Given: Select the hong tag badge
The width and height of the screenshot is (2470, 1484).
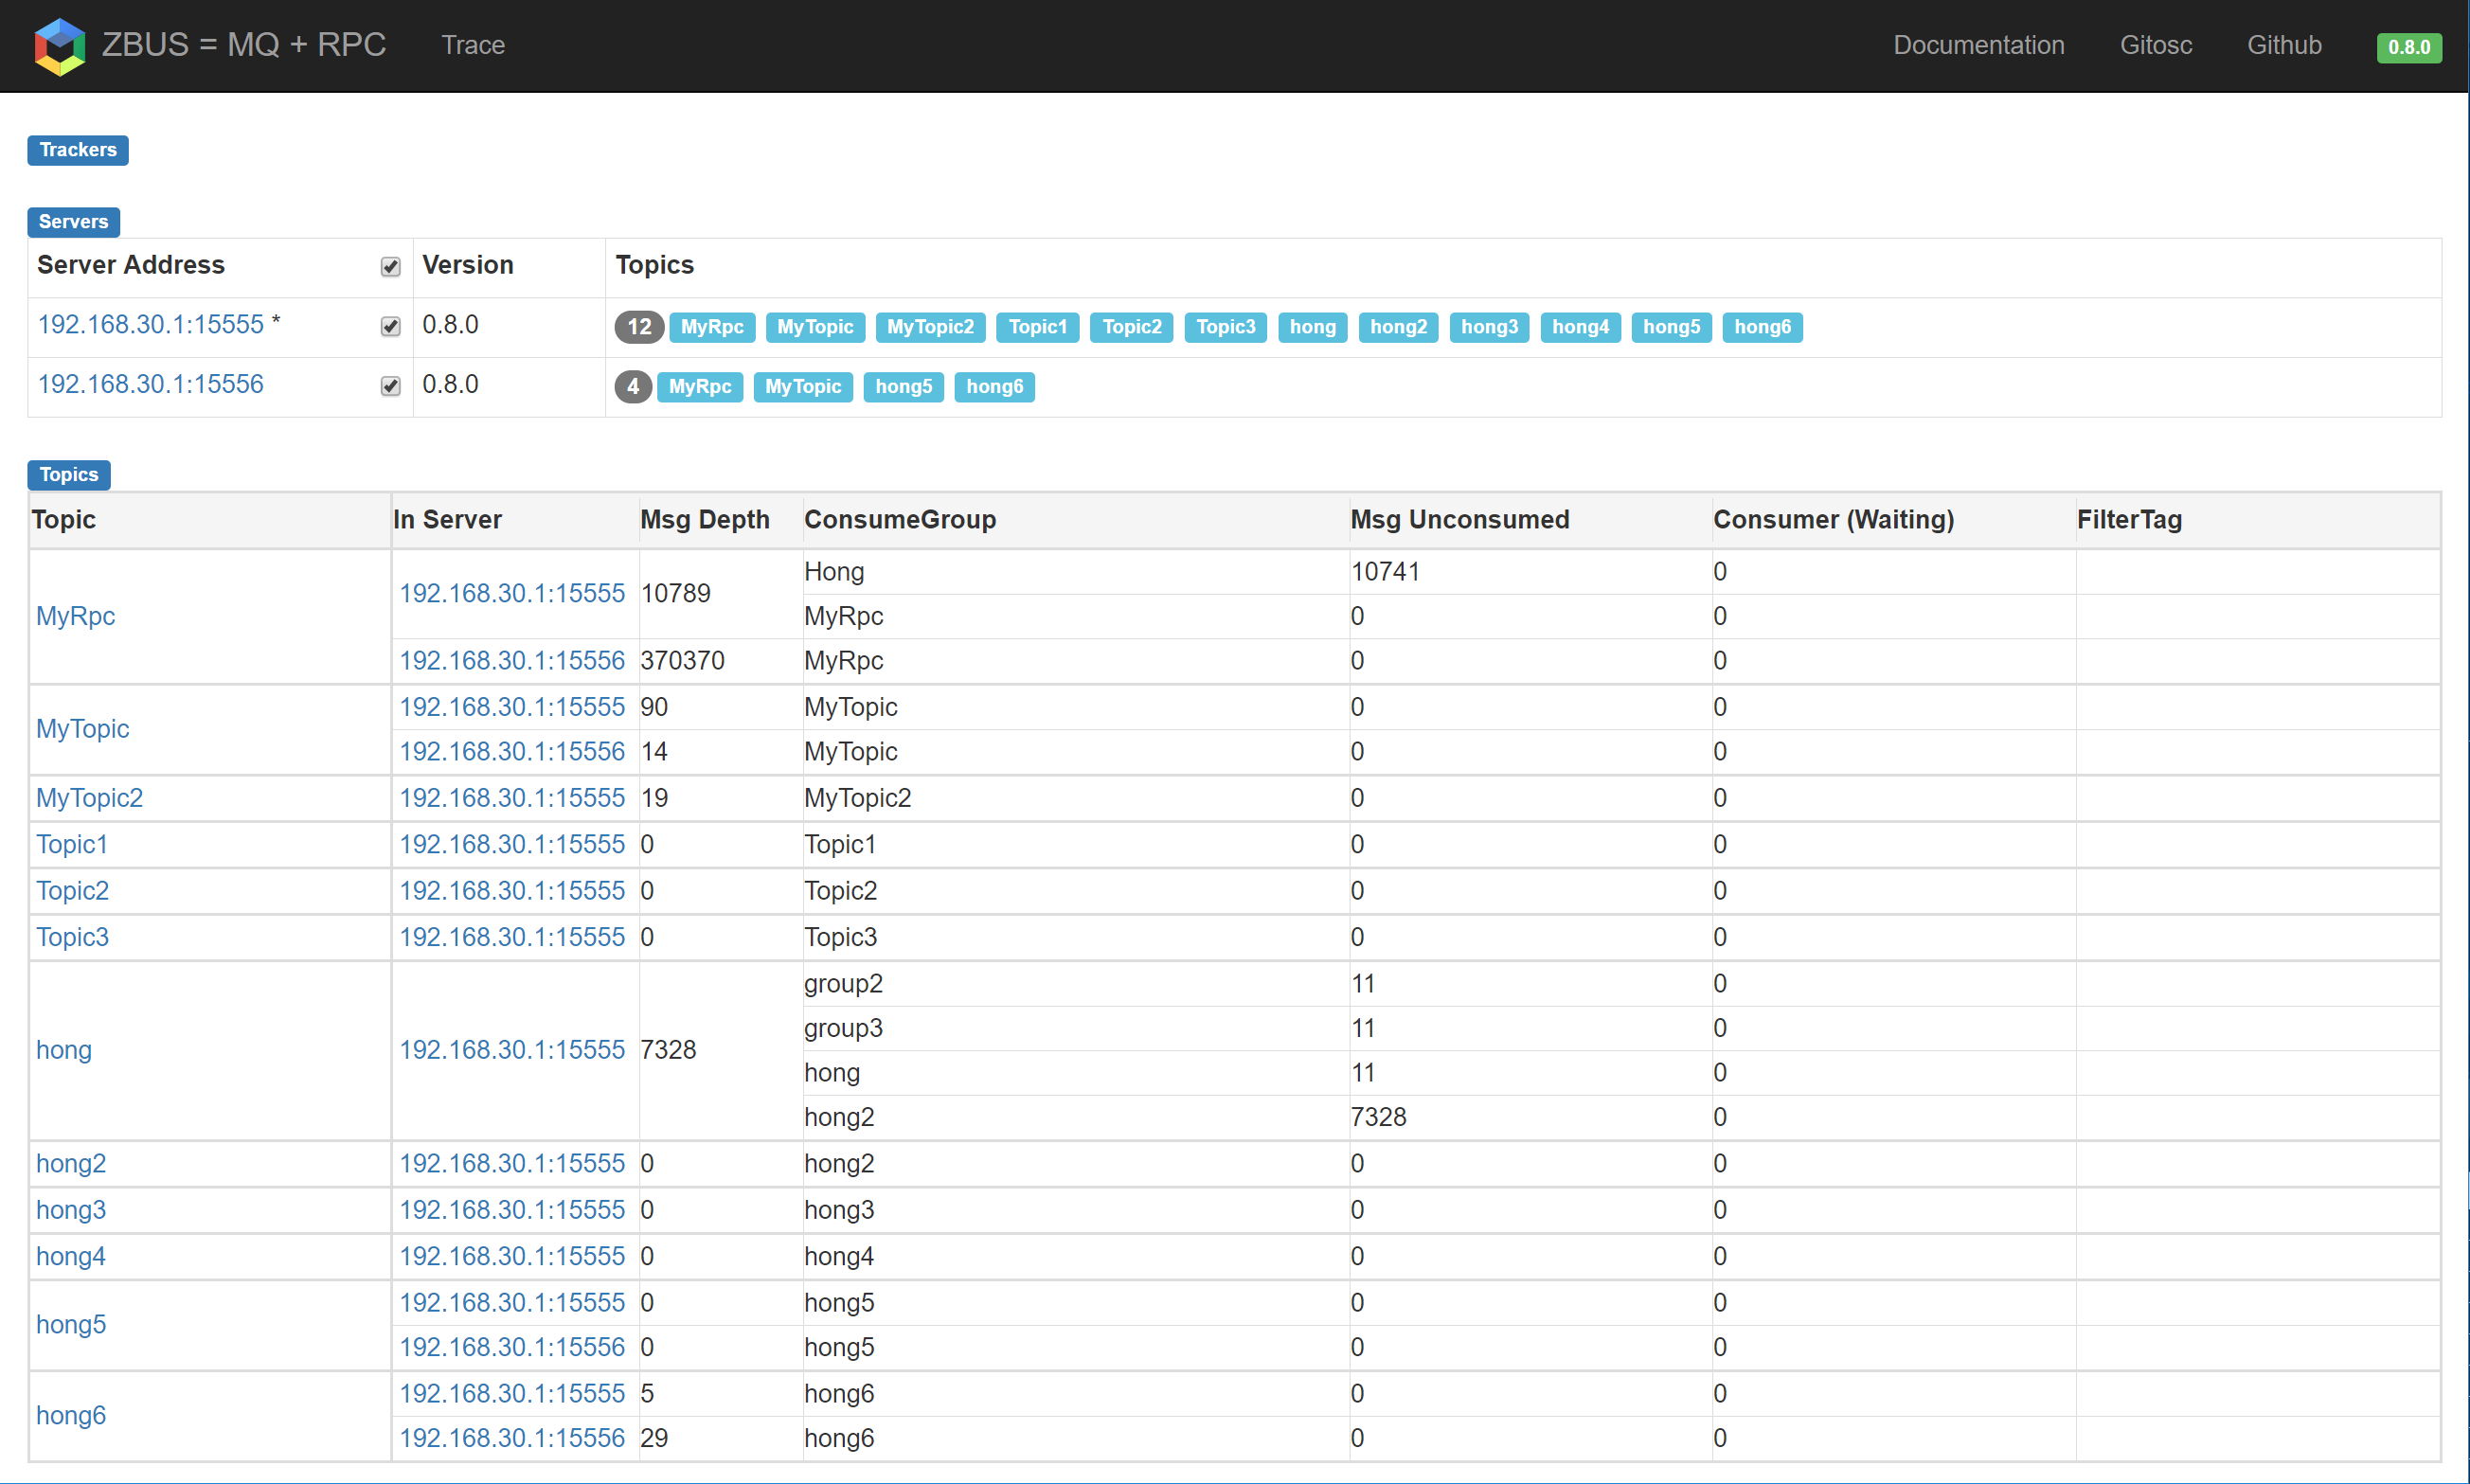Looking at the screenshot, I should pyautogui.click(x=1312, y=327).
